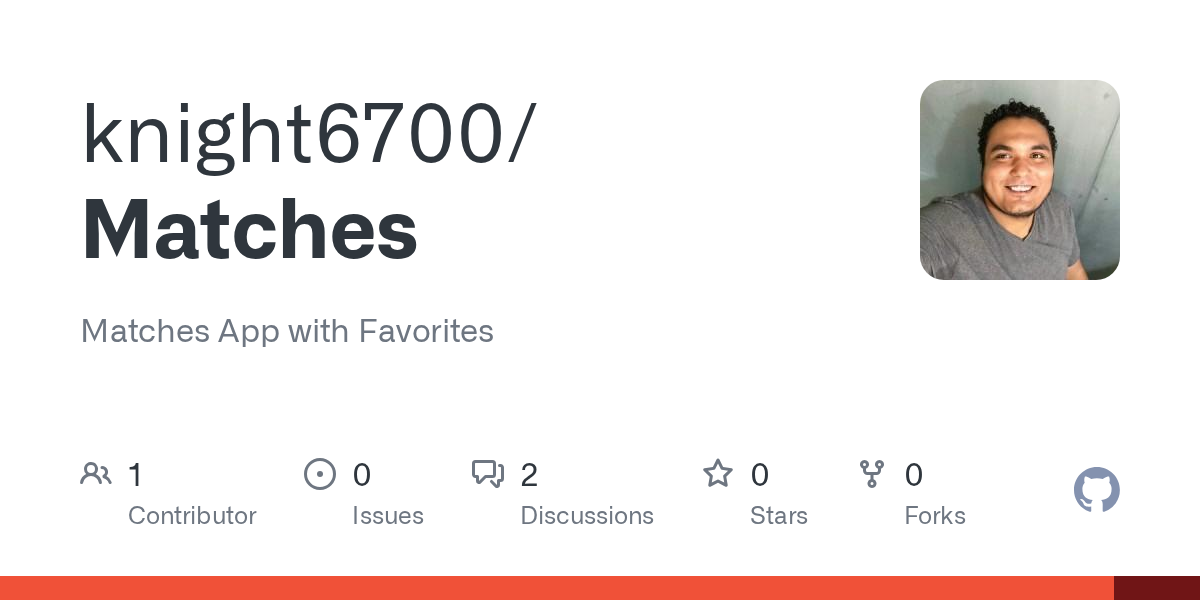Click the discussions count 2
Image resolution: width=1200 pixels, height=600 pixels.
(529, 475)
